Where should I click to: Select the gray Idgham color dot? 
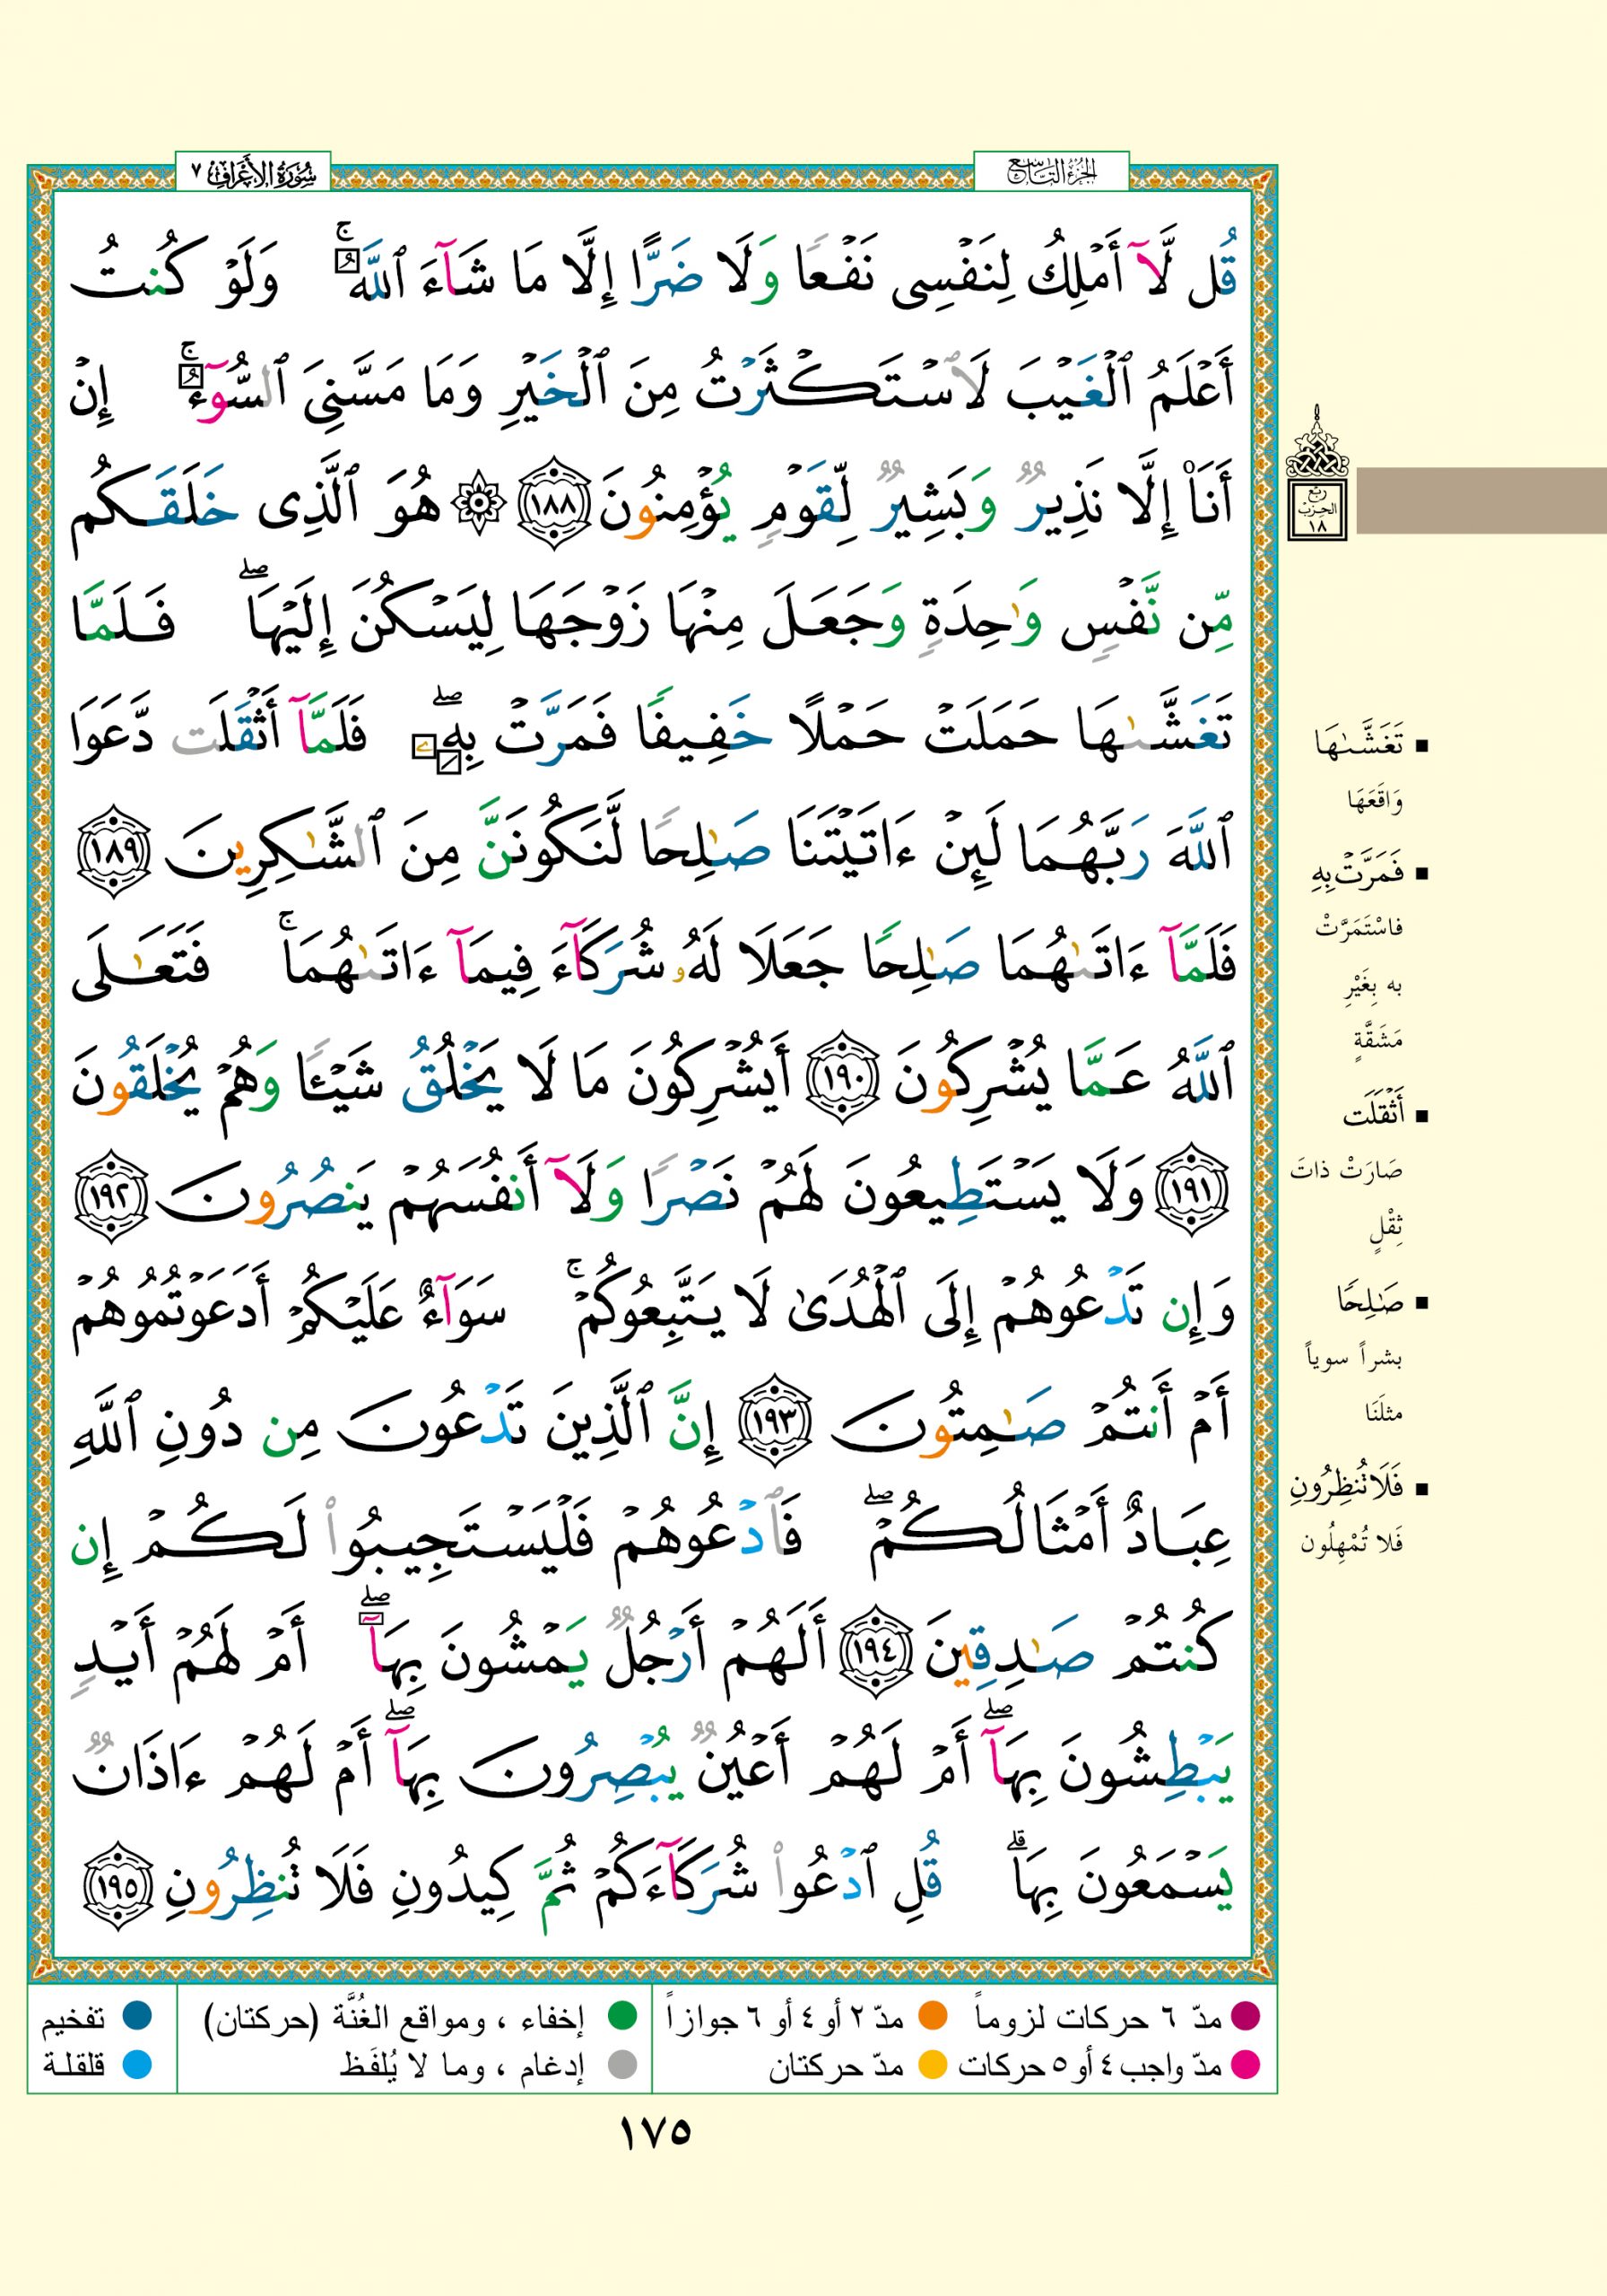pos(623,2064)
